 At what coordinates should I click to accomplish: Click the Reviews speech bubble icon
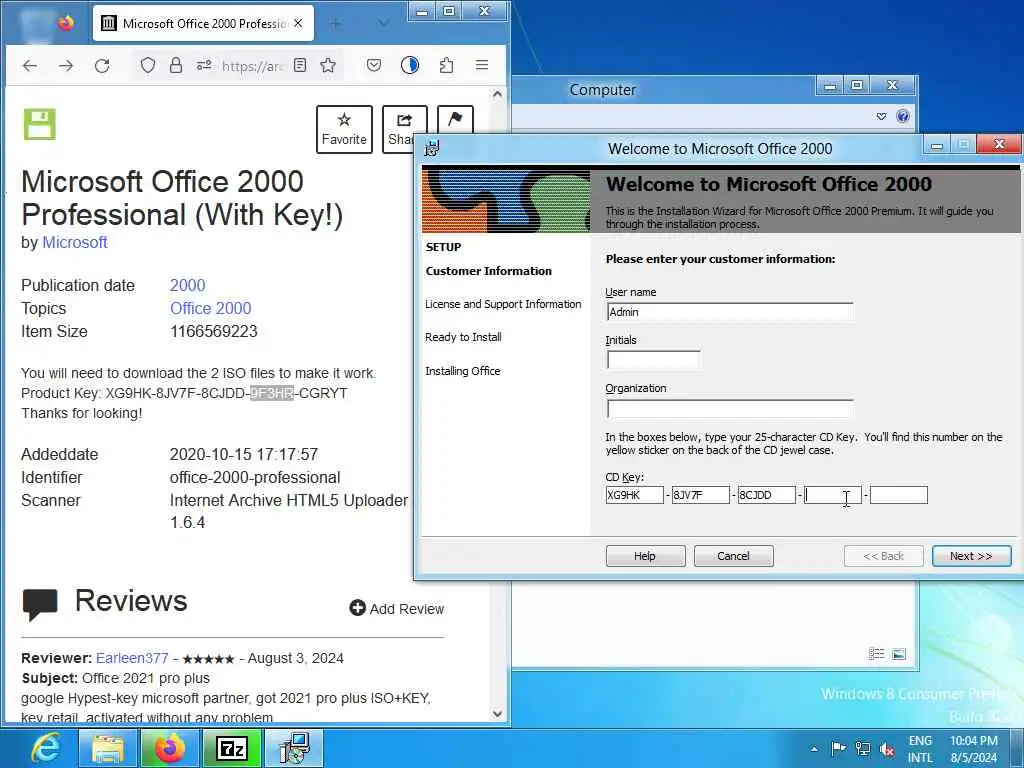point(40,605)
